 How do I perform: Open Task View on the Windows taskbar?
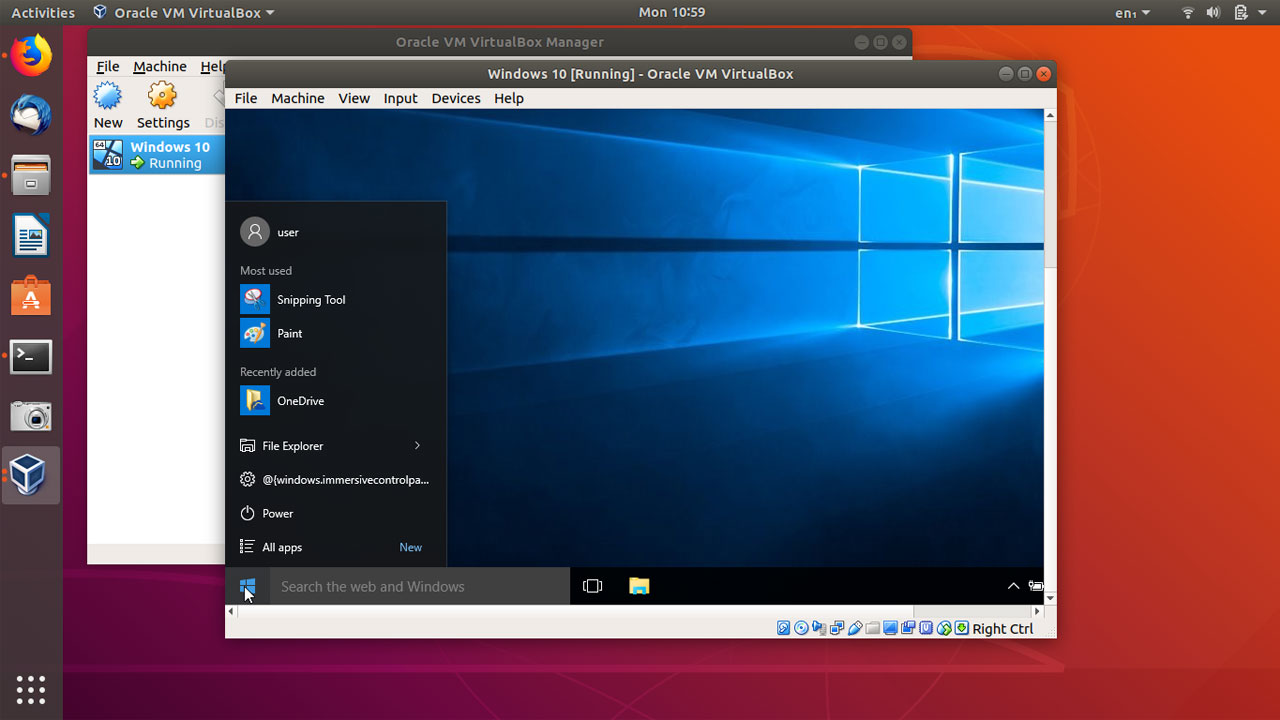coord(592,586)
